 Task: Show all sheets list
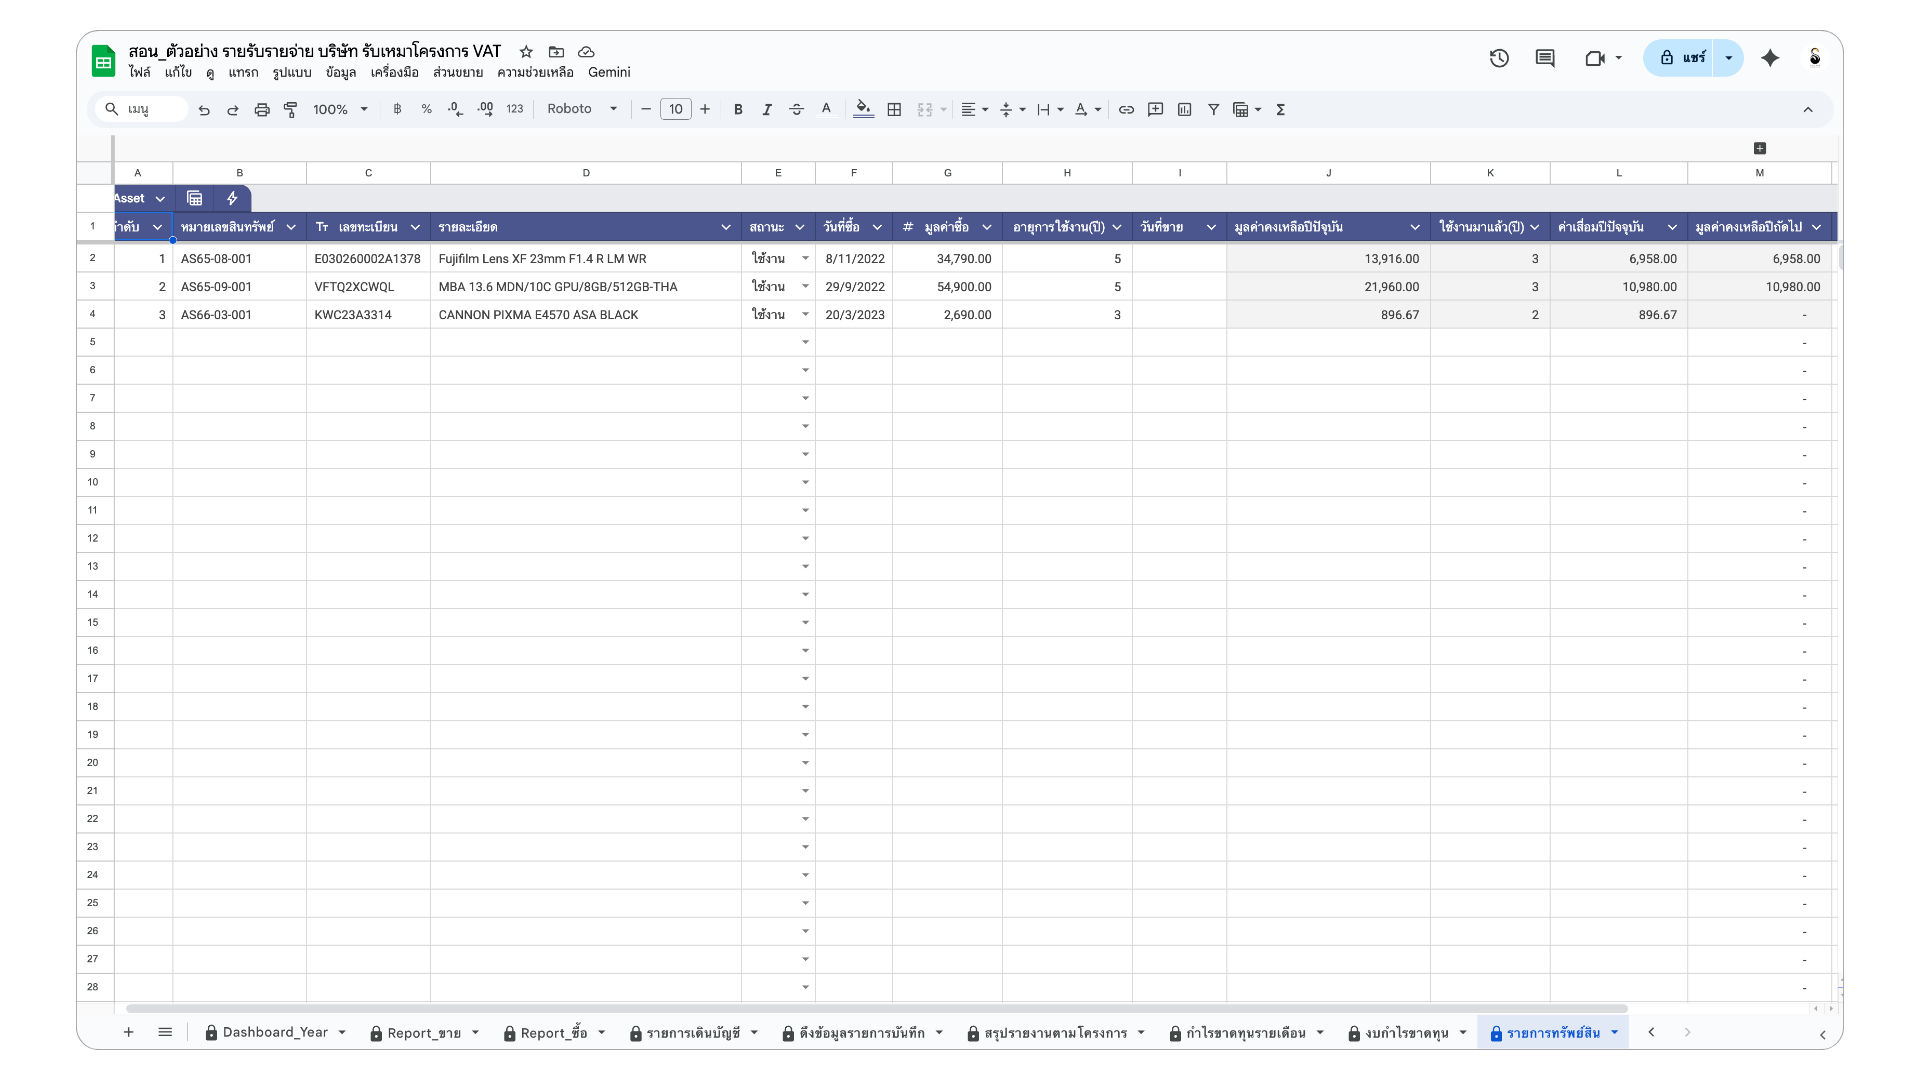(x=165, y=1032)
